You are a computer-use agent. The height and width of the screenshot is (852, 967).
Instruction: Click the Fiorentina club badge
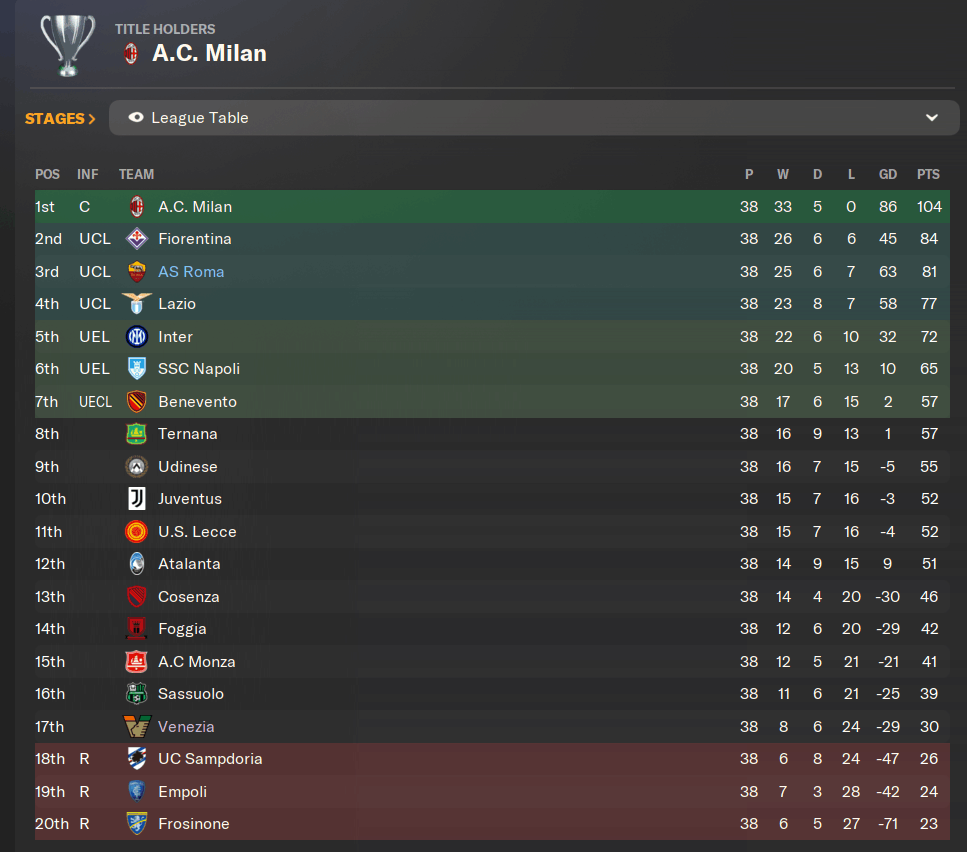tap(136, 239)
